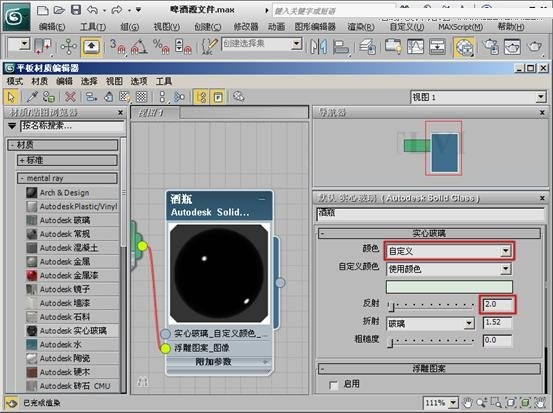Toggle the angle snap icon
The height and width of the screenshot is (413, 553).
[x=139, y=47]
